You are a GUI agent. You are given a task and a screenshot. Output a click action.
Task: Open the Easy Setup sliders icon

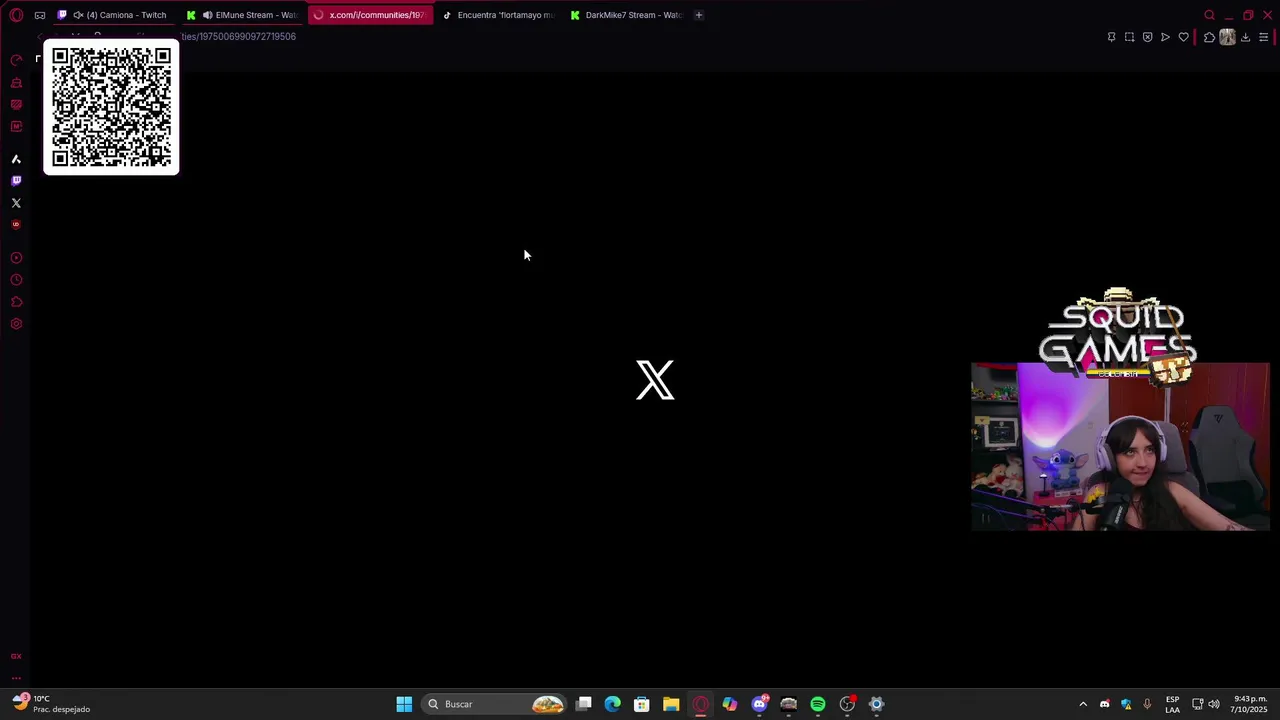coord(1263,37)
